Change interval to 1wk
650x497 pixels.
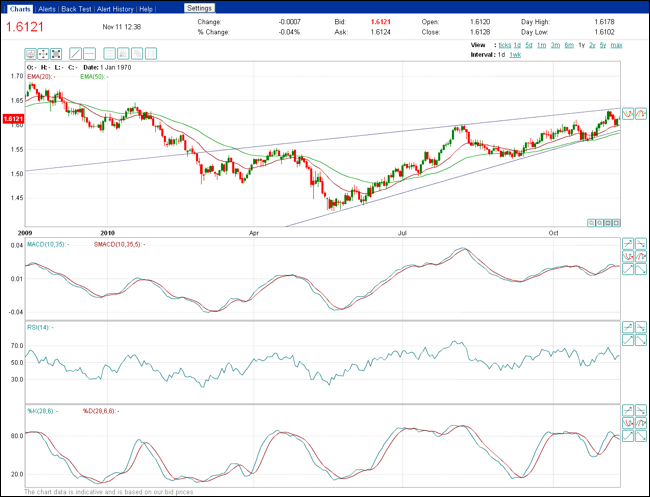515,55
